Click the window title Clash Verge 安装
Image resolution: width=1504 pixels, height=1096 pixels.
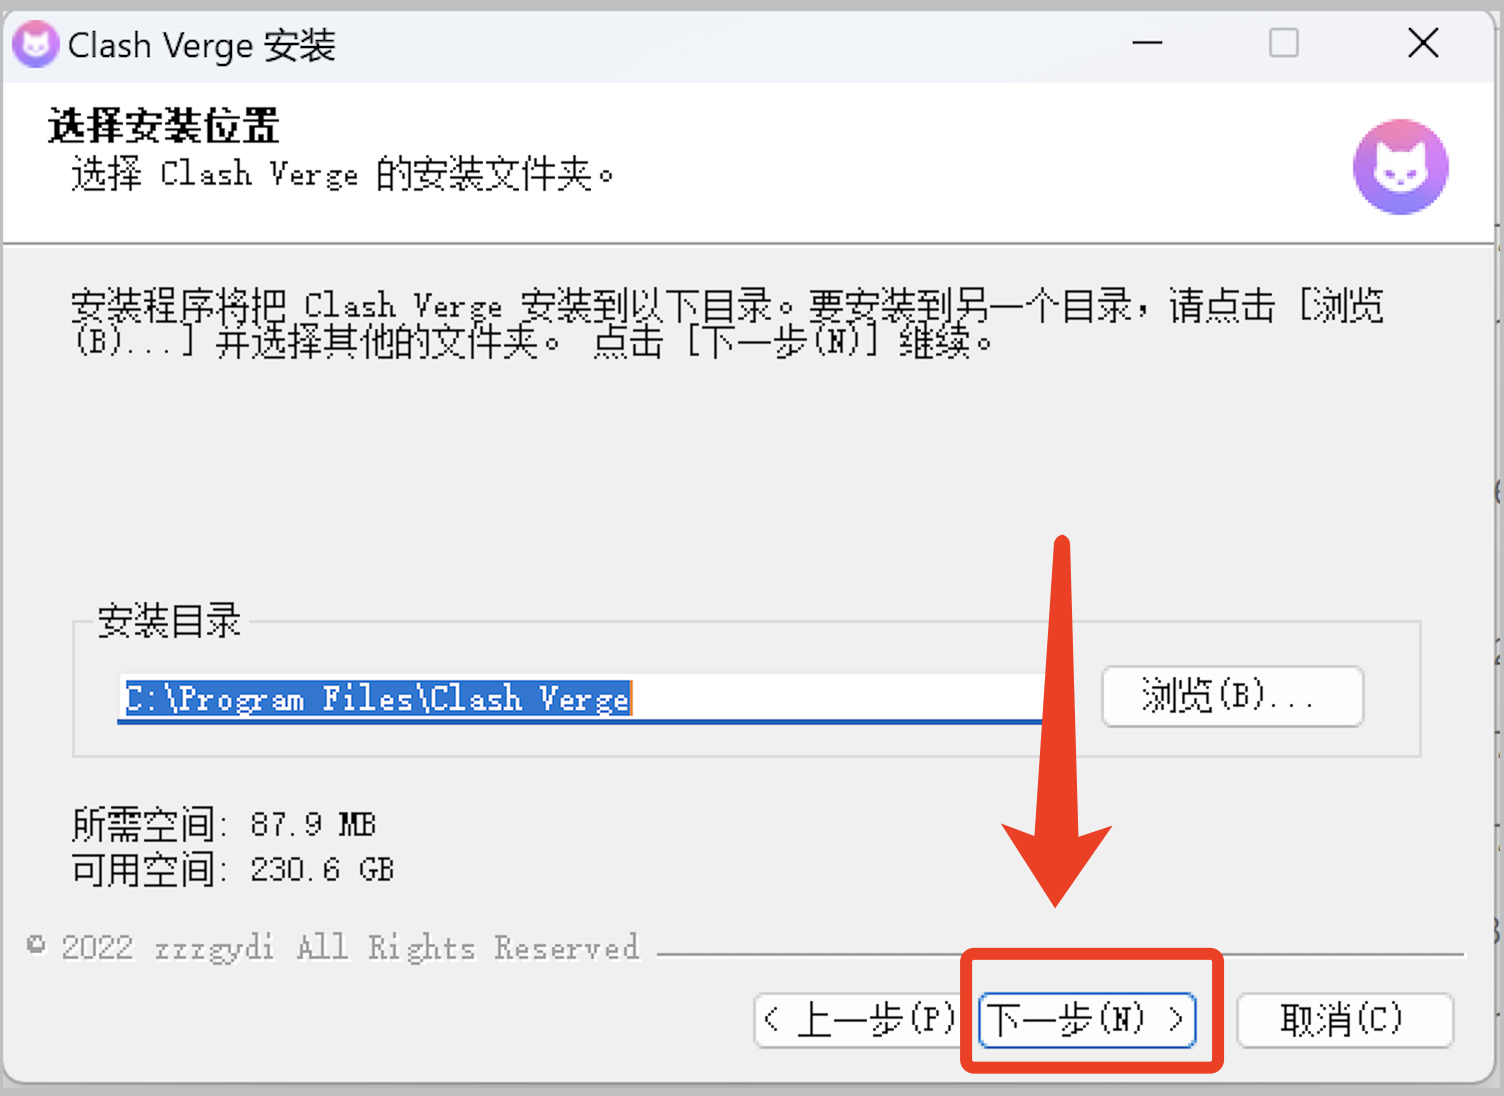[x=201, y=45]
